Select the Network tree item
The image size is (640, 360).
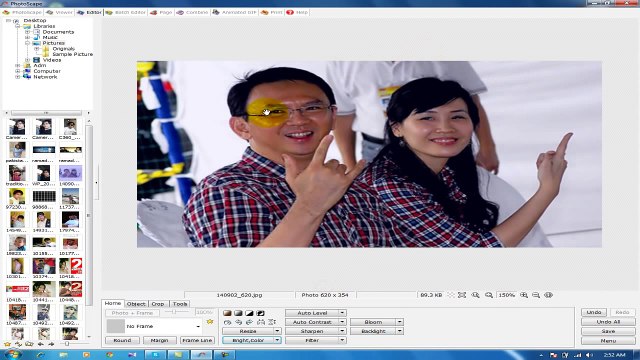[x=45, y=77]
